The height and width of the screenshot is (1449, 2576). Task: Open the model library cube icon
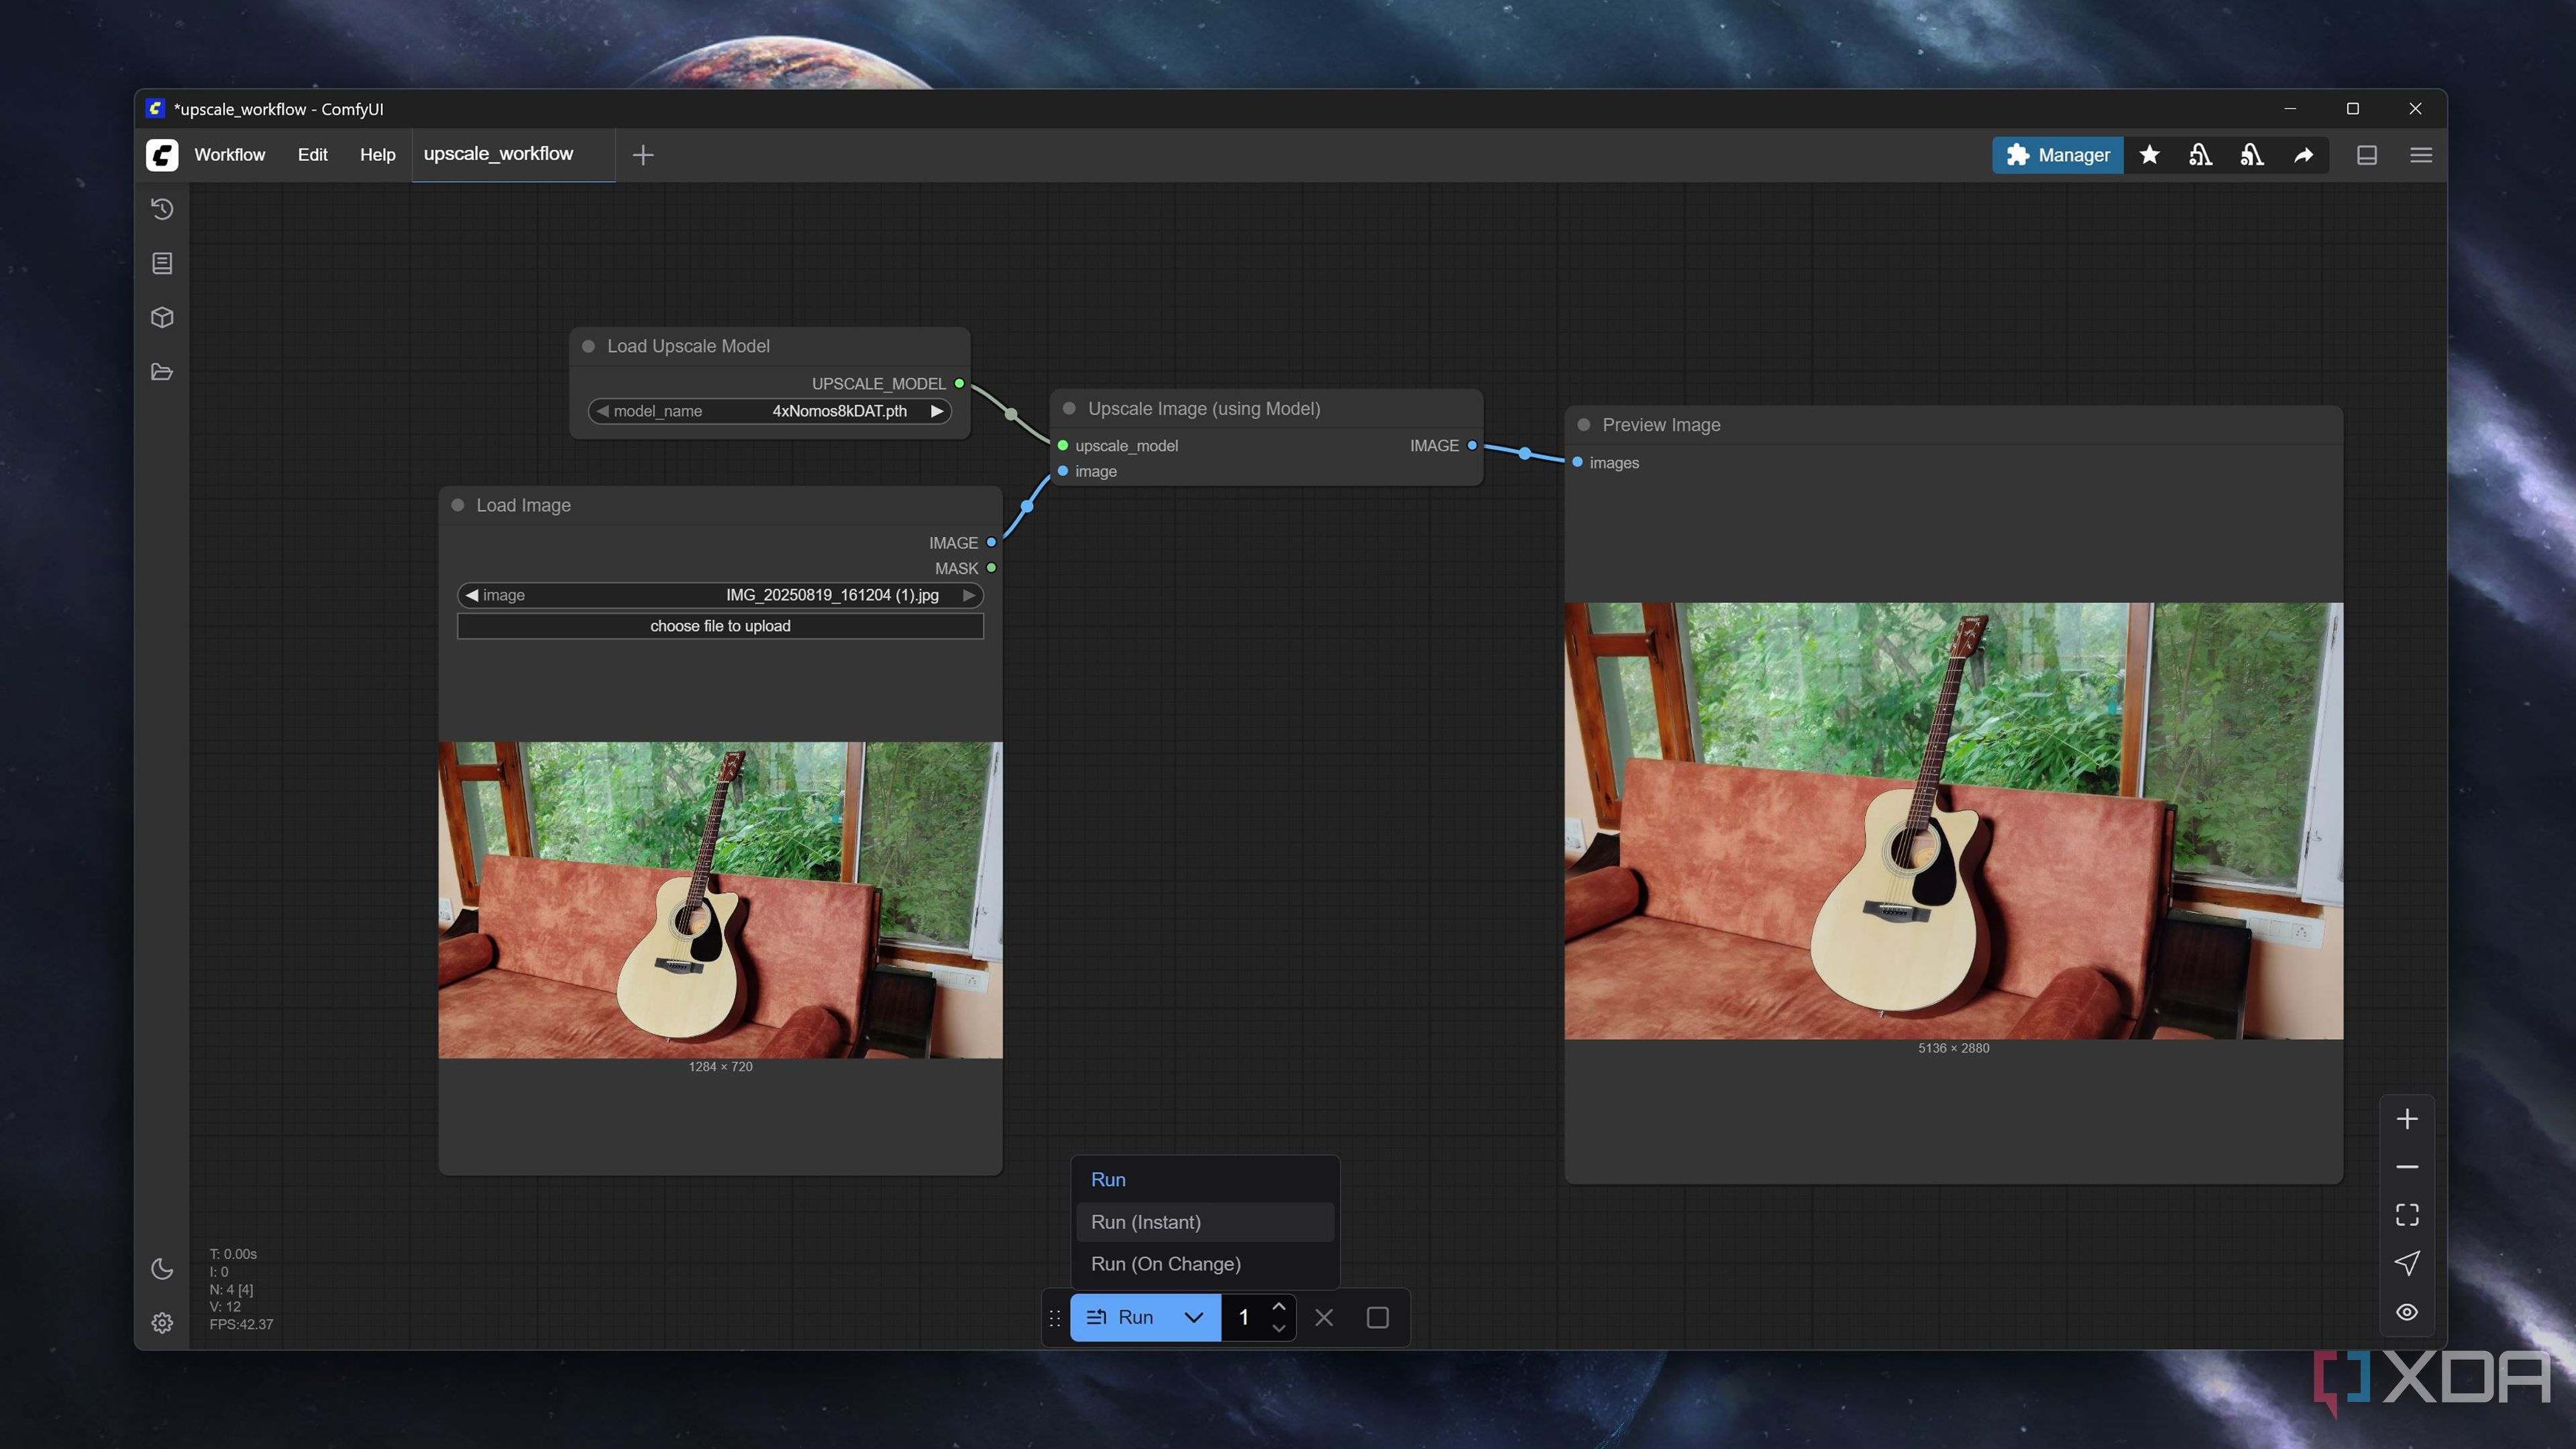(162, 317)
